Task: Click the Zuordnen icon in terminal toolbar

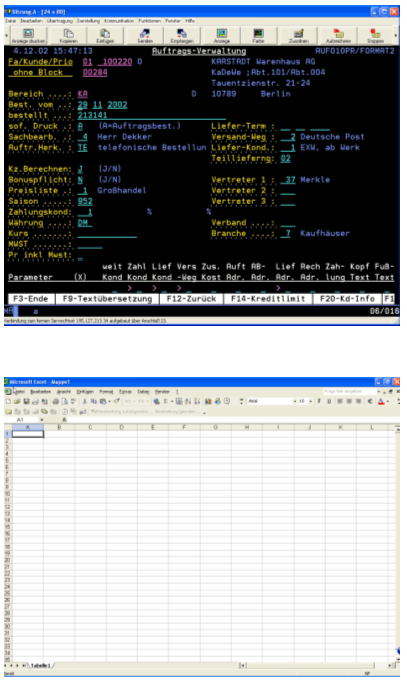Action: [x=298, y=35]
